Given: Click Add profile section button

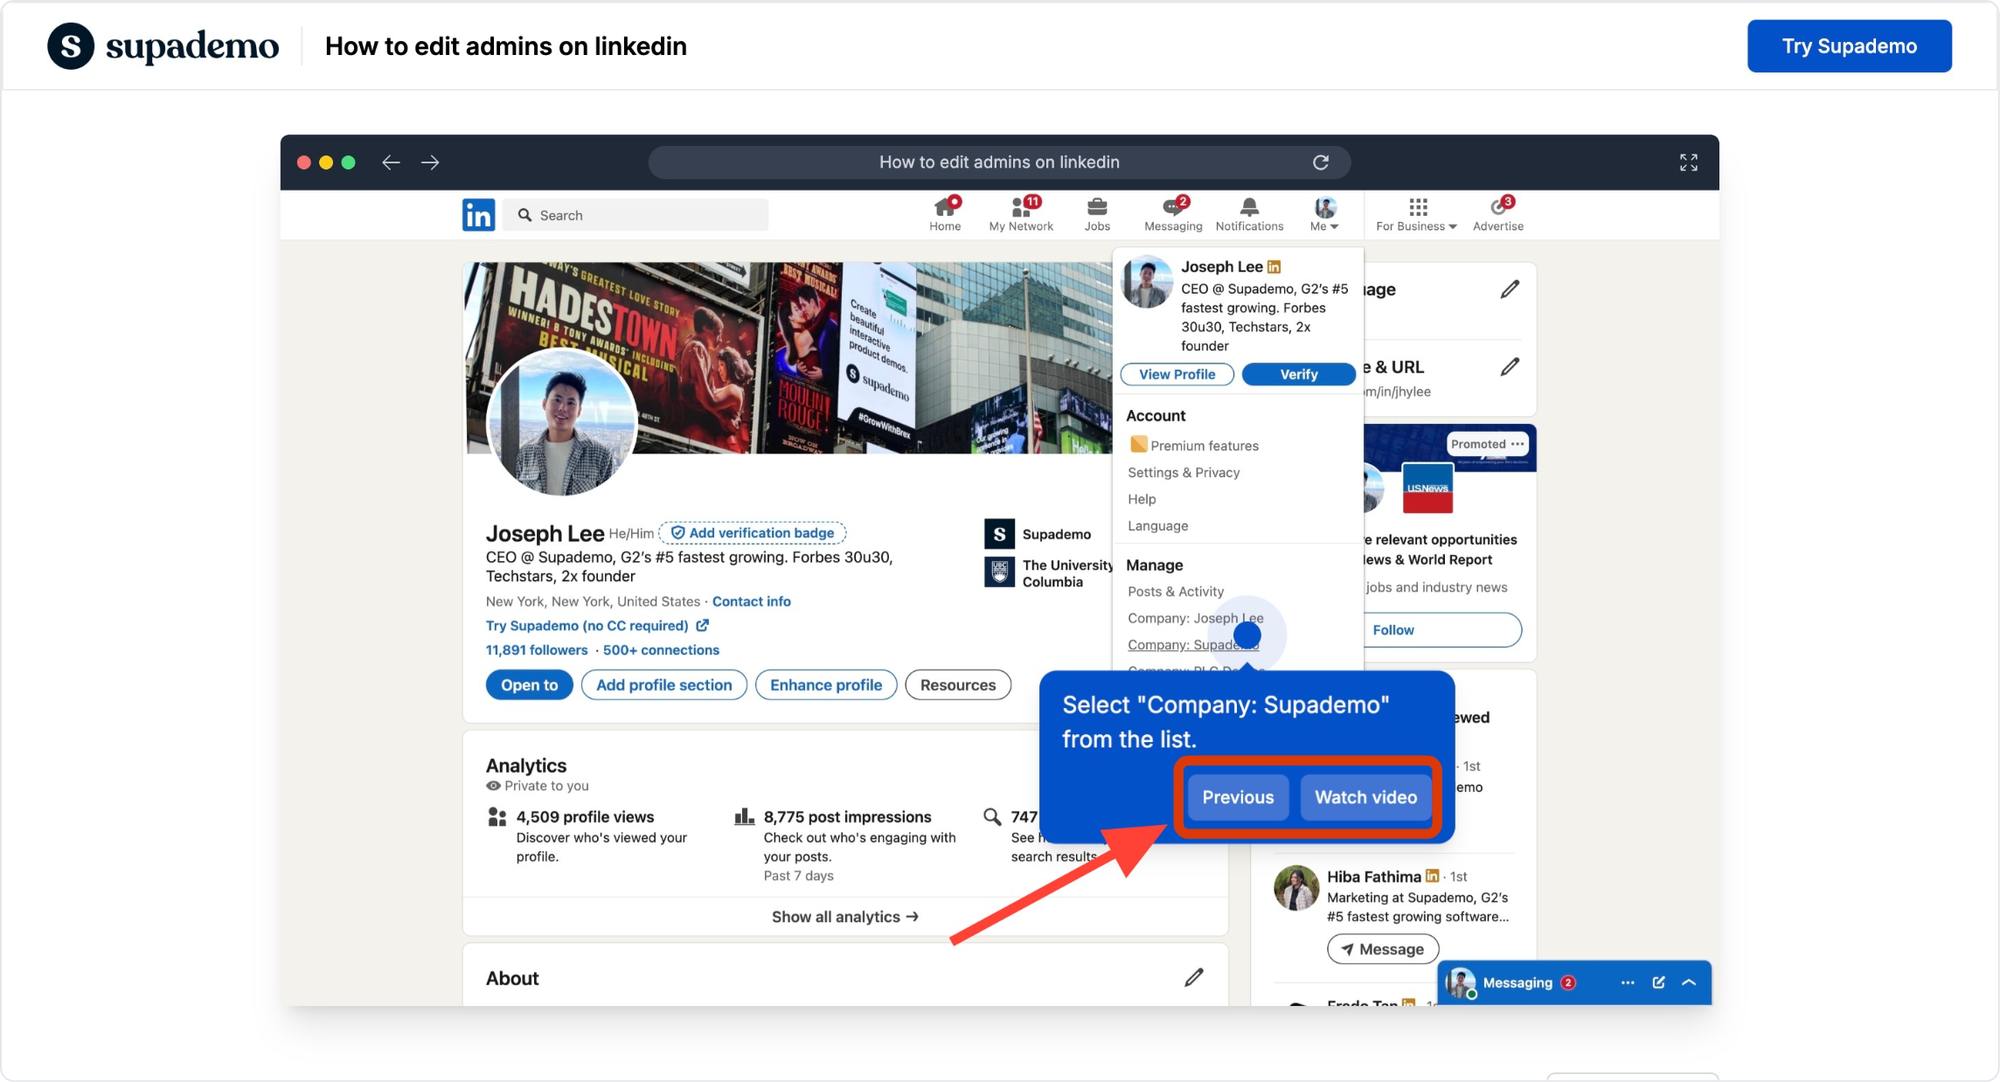Looking at the screenshot, I should click(x=664, y=685).
